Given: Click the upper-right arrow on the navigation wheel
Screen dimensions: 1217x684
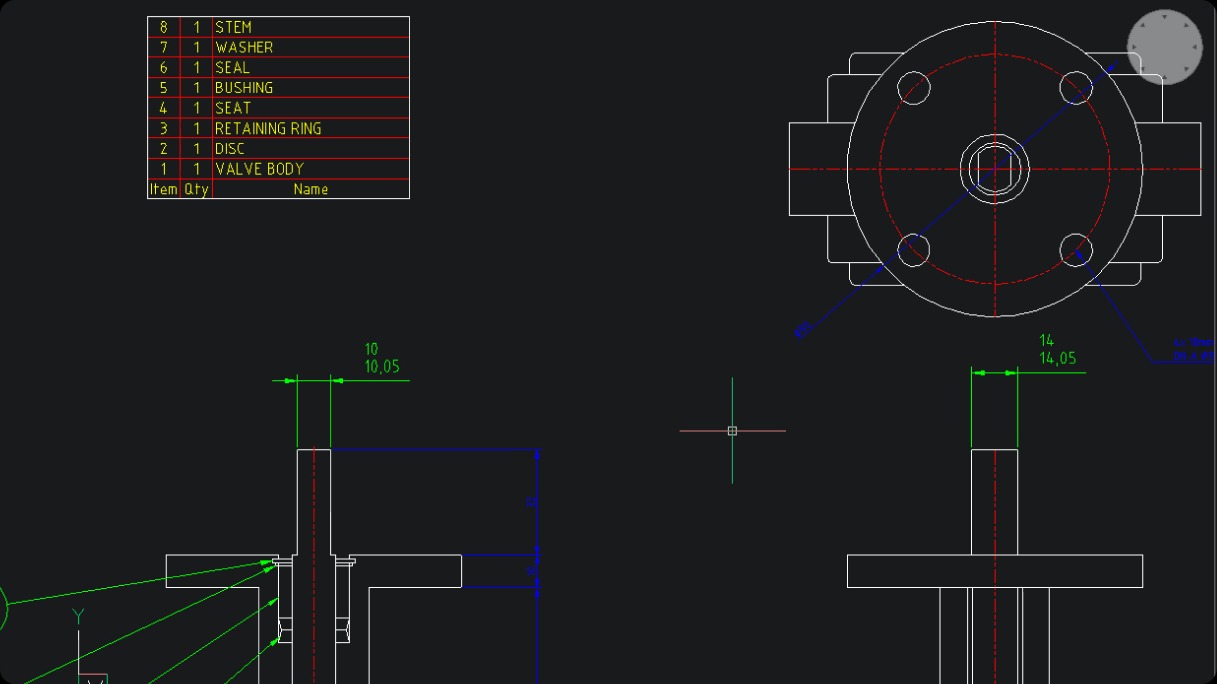Looking at the screenshot, I should [x=1187, y=26].
